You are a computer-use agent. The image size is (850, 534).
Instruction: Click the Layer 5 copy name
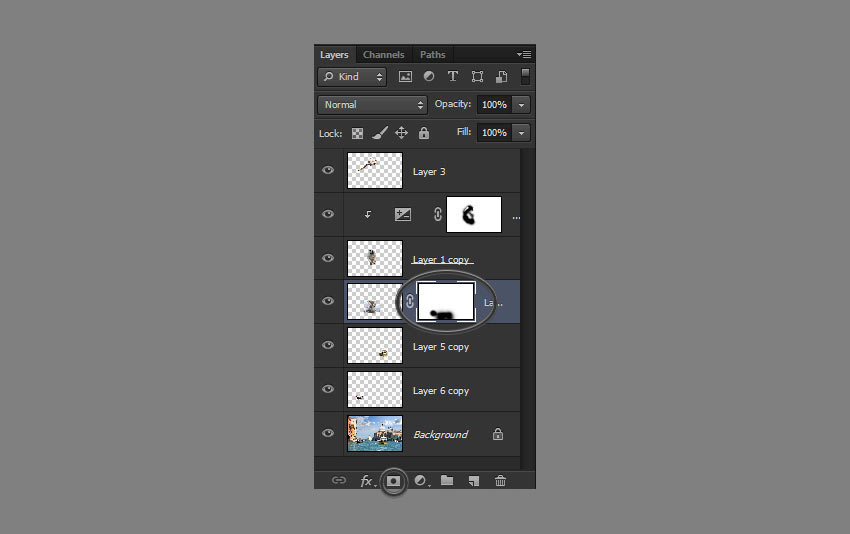click(x=441, y=347)
